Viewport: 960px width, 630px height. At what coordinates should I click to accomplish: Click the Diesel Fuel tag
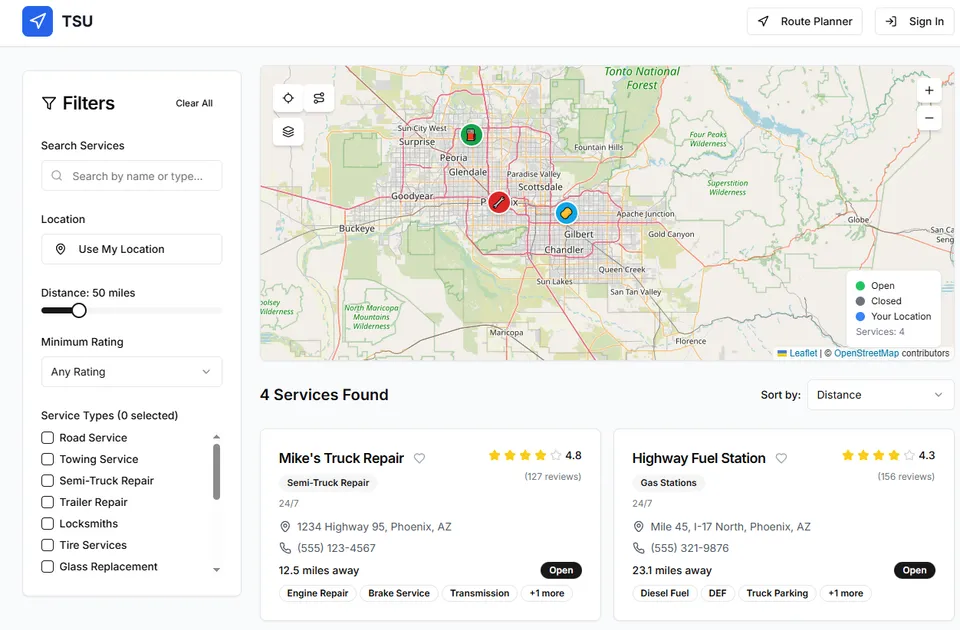click(x=664, y=593)
